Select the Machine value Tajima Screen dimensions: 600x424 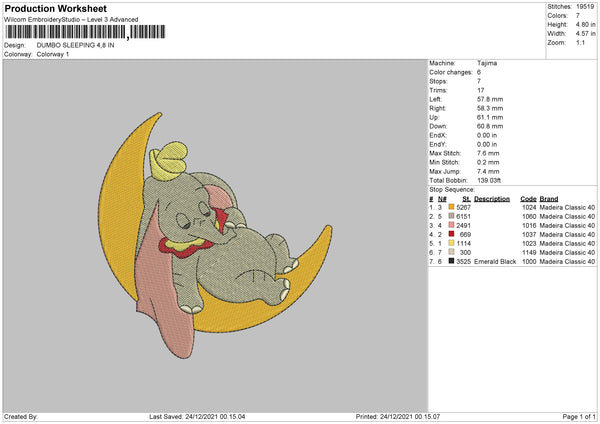[x=487, y=63]
